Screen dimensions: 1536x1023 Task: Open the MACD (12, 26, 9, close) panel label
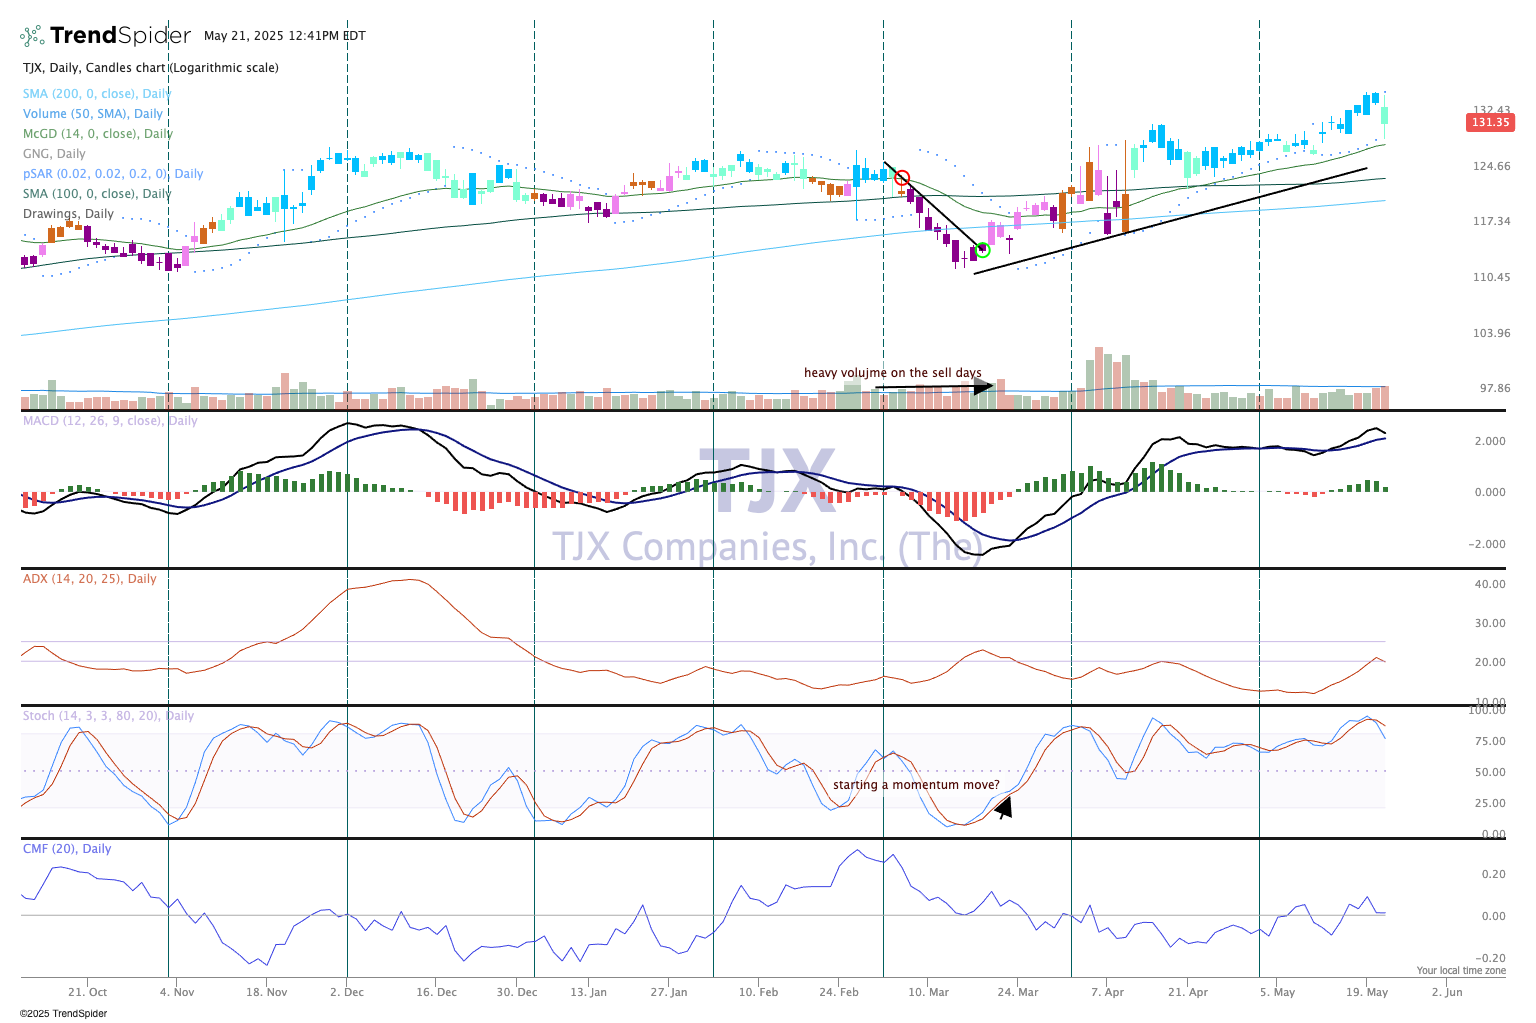110,421
